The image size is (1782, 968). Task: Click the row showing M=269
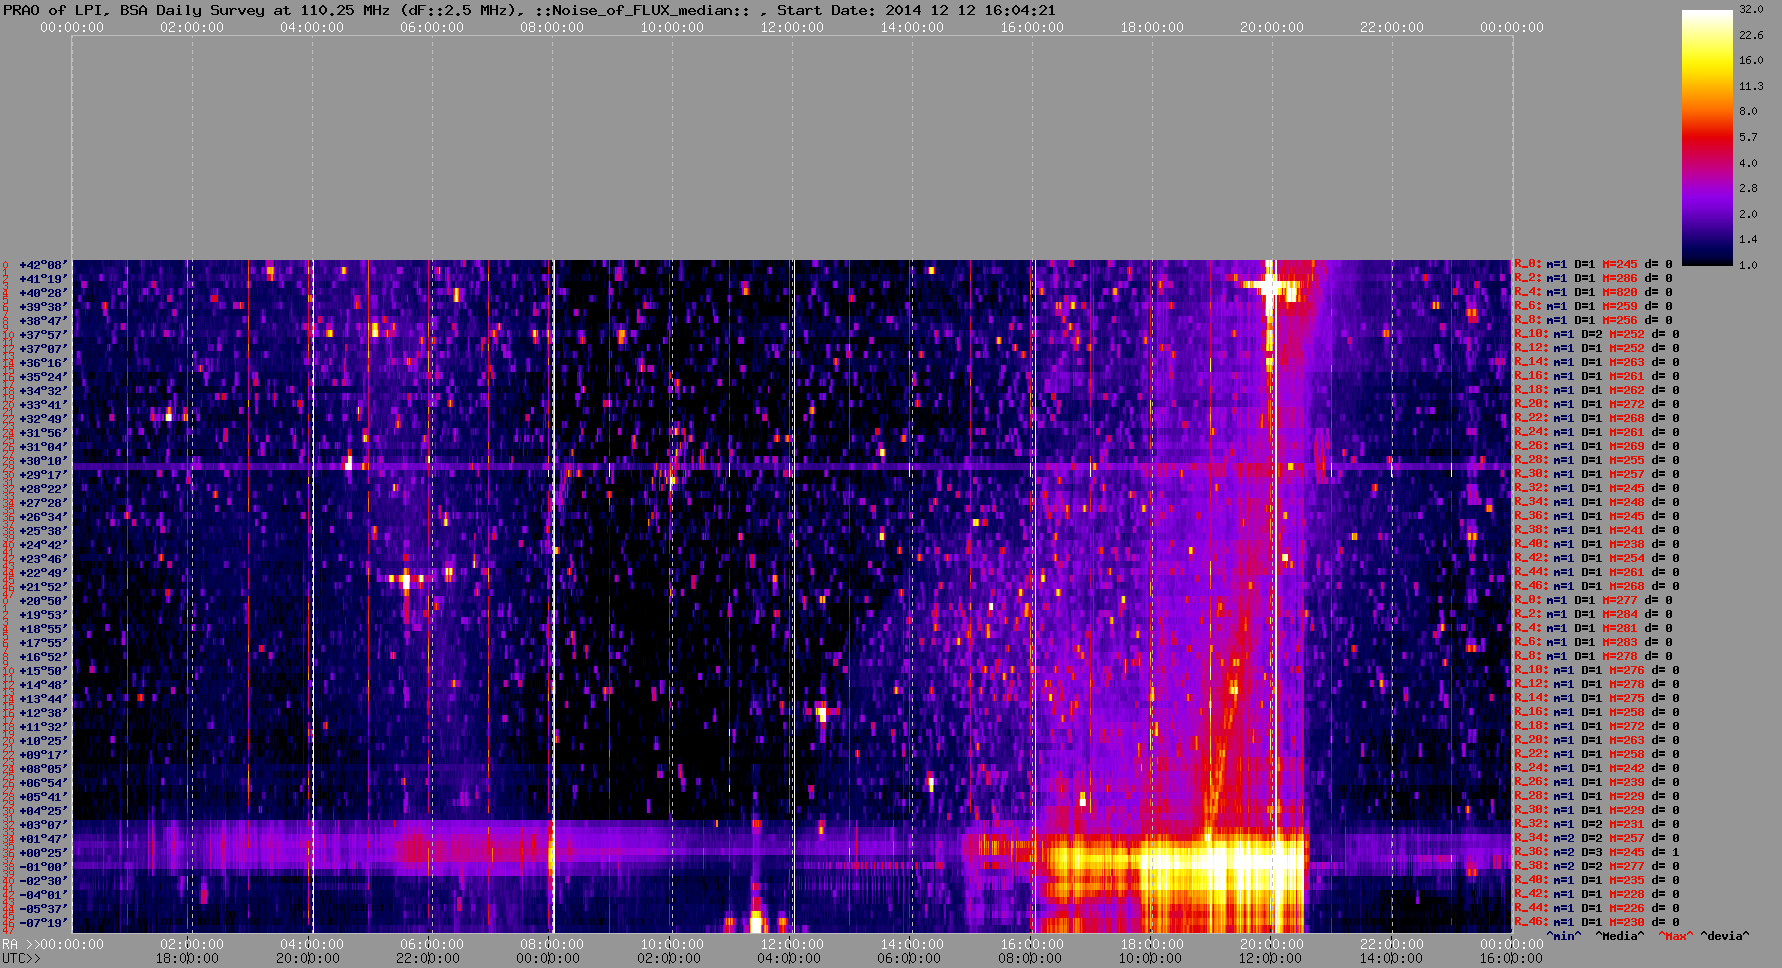coord(1597,447)
